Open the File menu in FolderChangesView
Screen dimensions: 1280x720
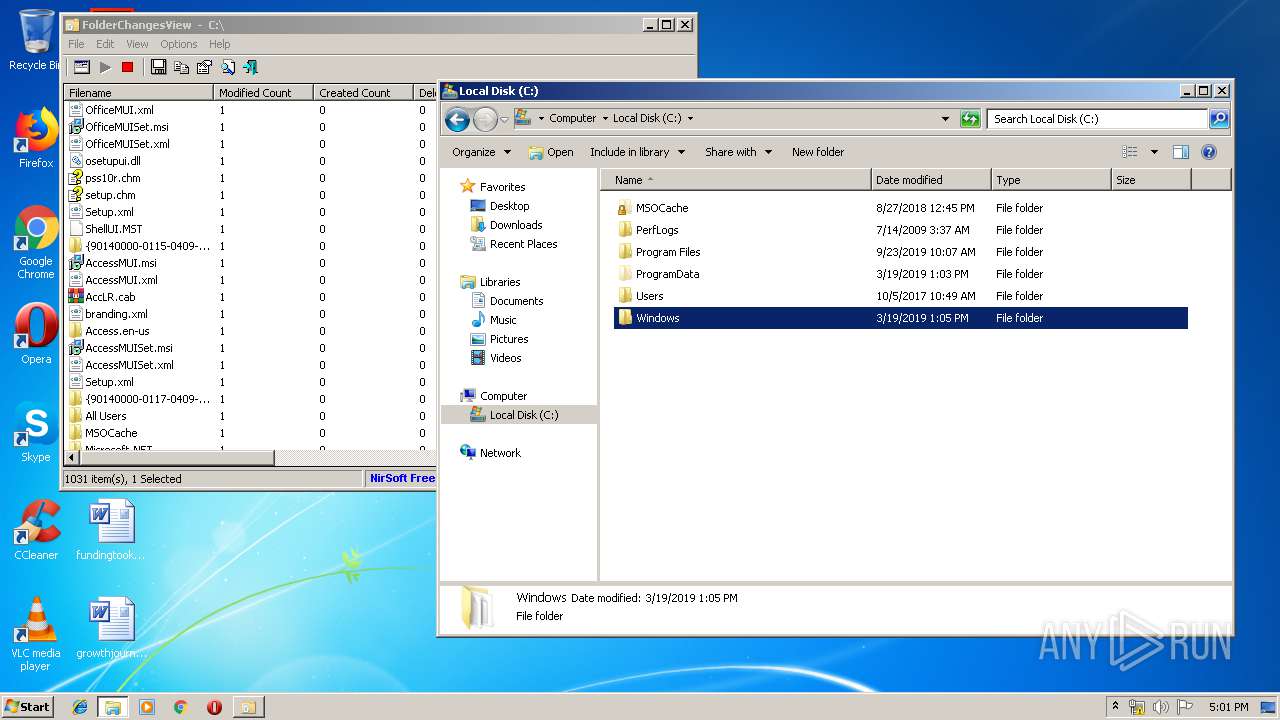(76, 44)
